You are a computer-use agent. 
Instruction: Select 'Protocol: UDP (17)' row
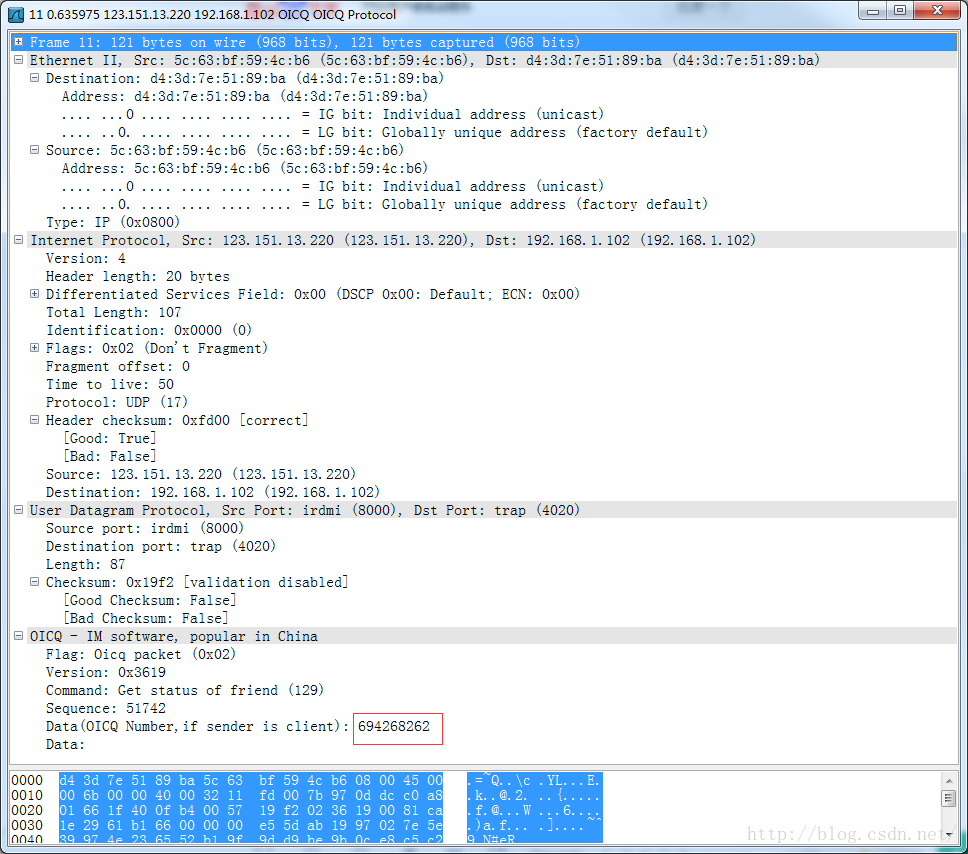click(117, 402)
